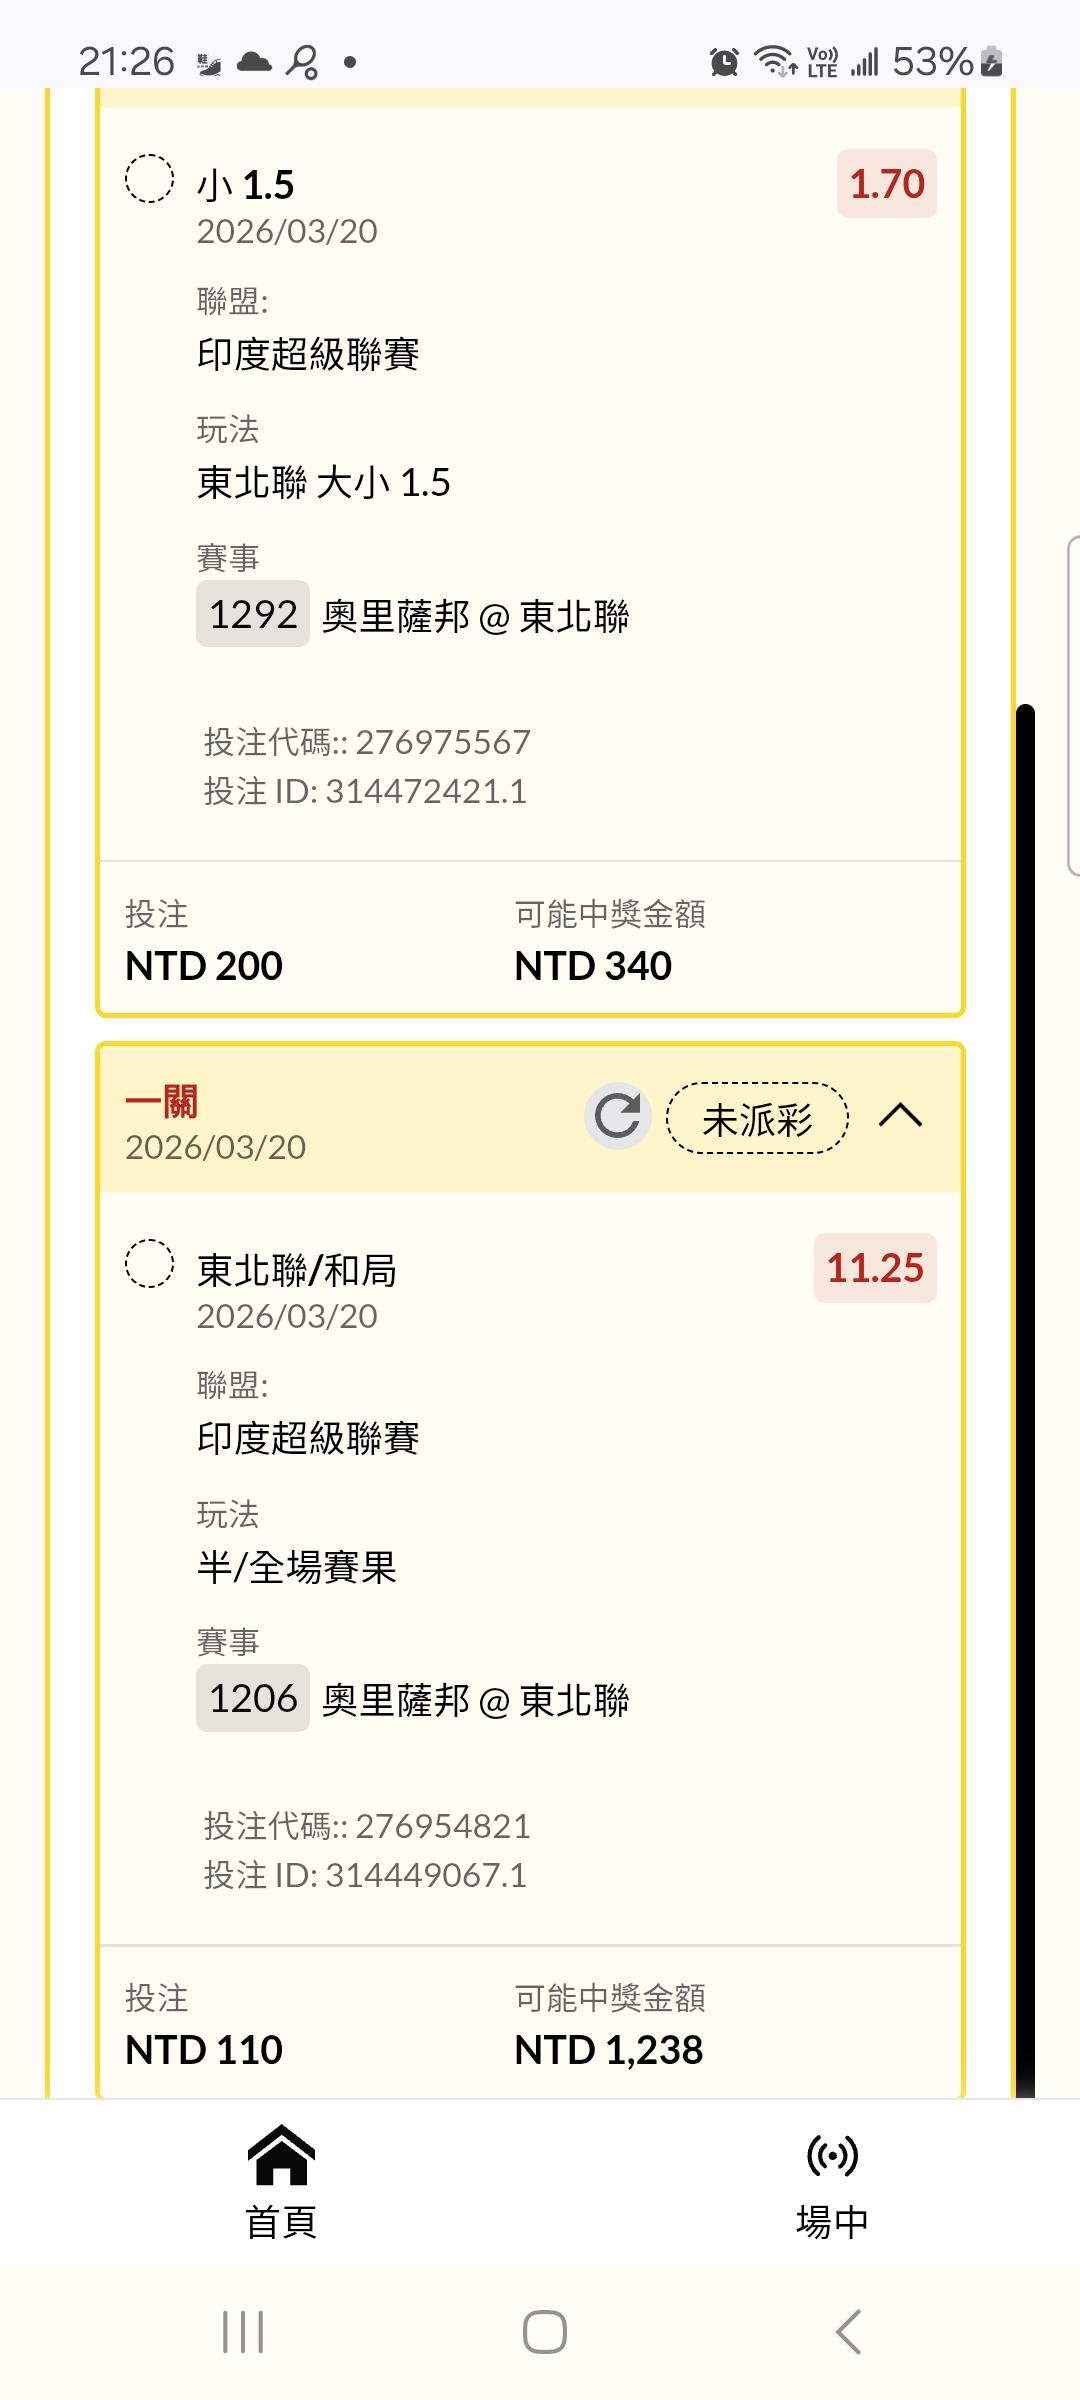Tap the 1.70 odds badge
The image size is (1080, 2400).
tap(886, 184)
